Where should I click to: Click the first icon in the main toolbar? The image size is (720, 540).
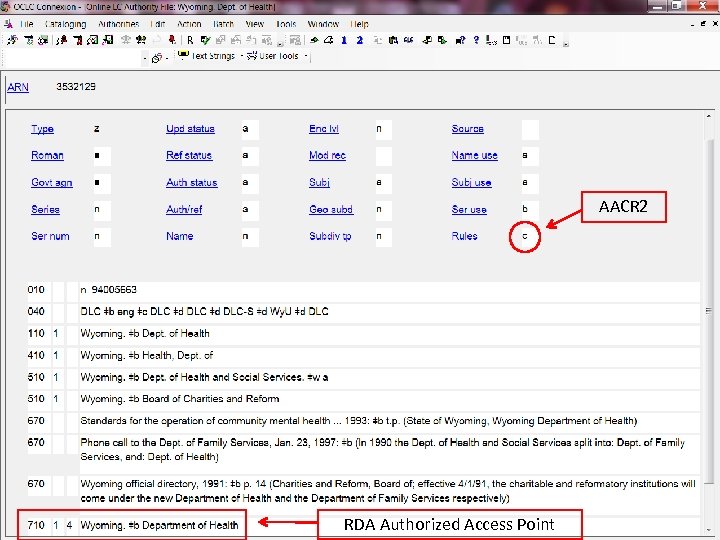tap(12, 40)
